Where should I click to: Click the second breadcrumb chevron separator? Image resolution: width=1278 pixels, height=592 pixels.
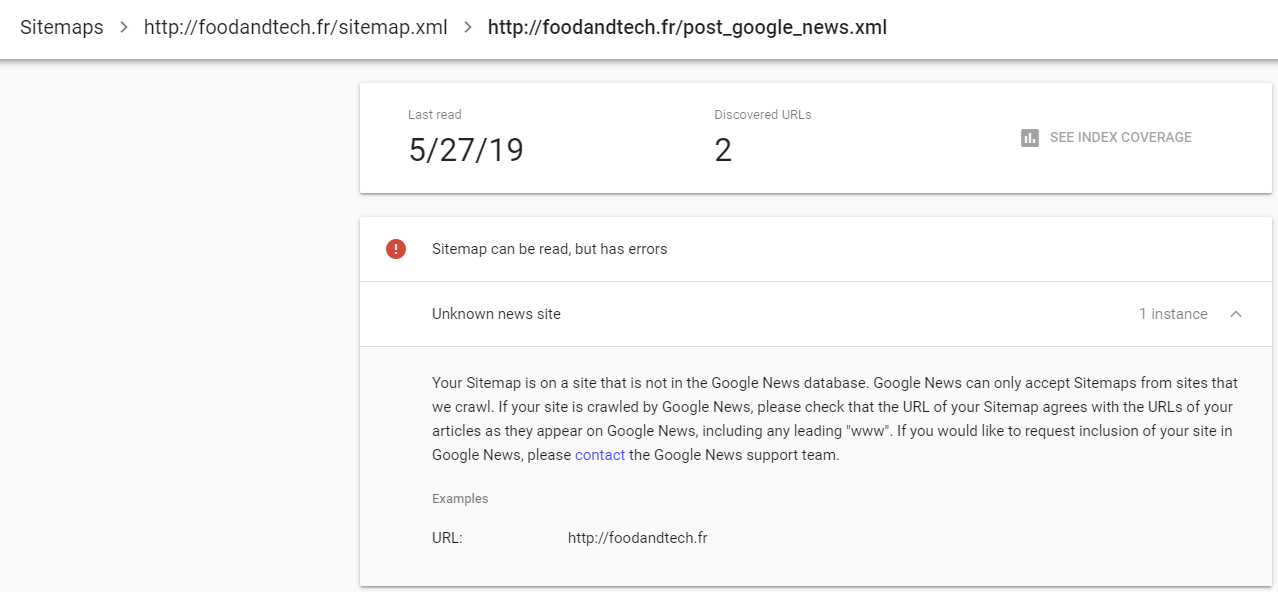(x=468, y=27)
